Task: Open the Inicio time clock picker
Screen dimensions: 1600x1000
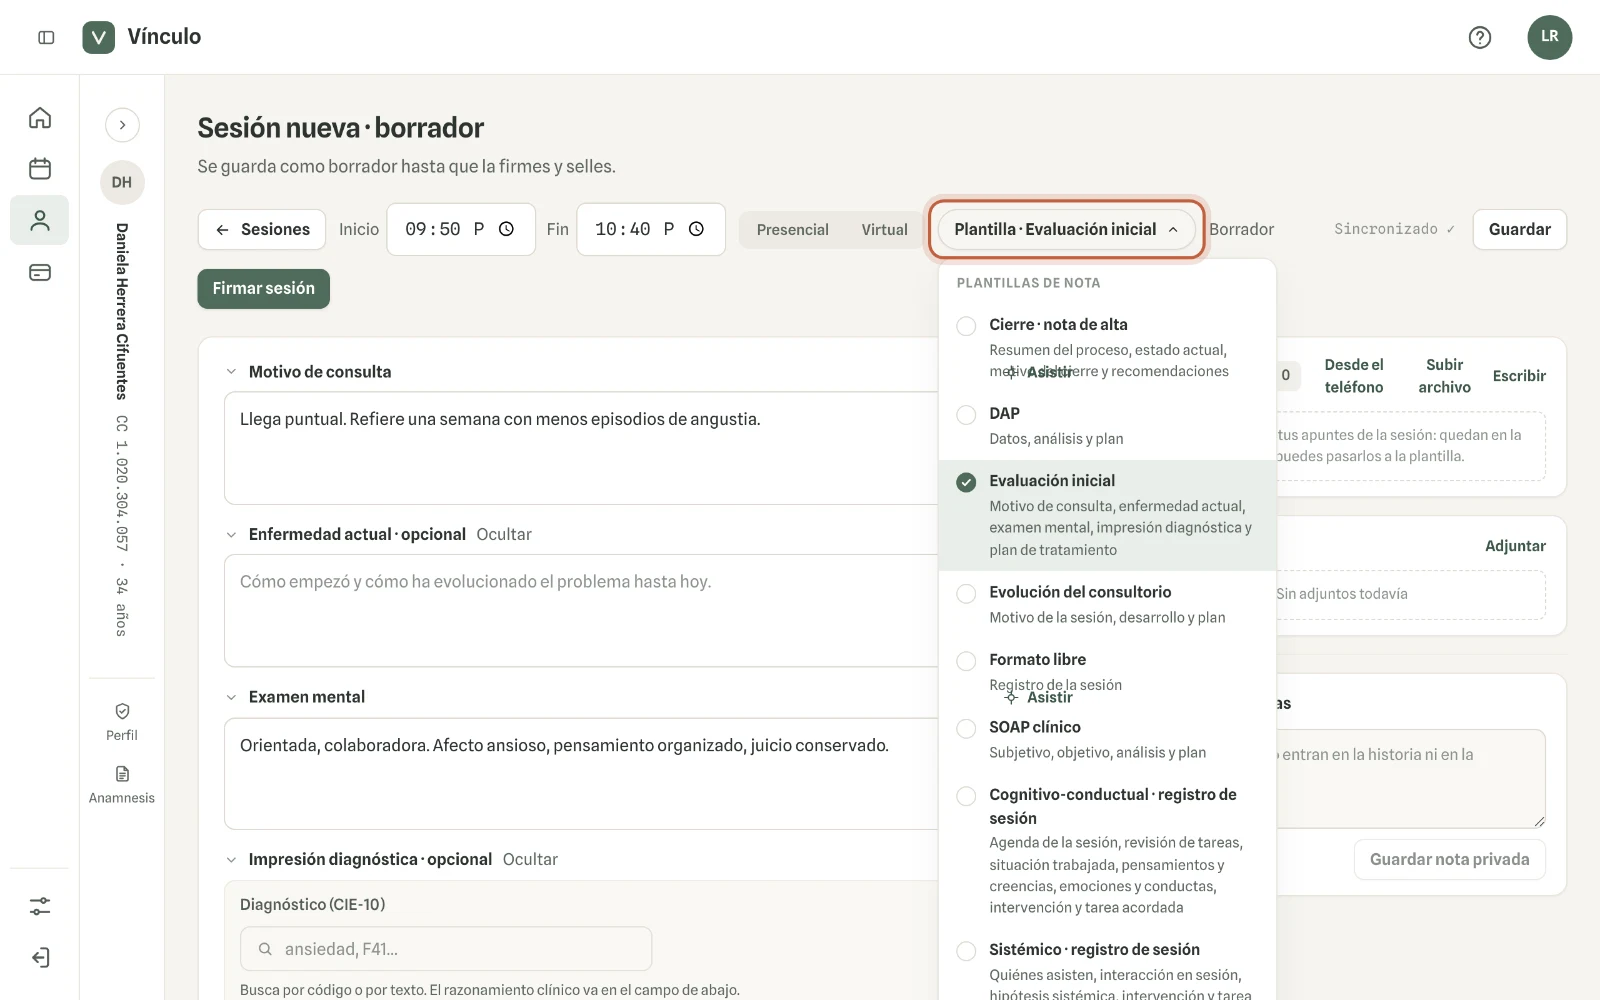Action: 507,229
